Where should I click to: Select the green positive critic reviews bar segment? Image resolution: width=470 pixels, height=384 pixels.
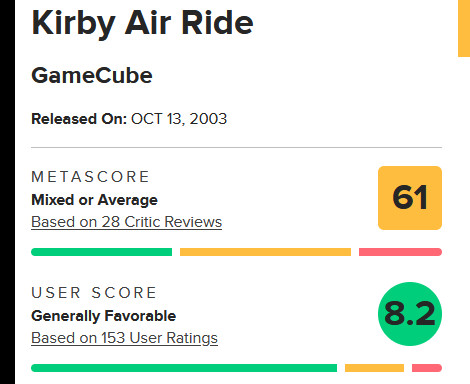point(101,252)
